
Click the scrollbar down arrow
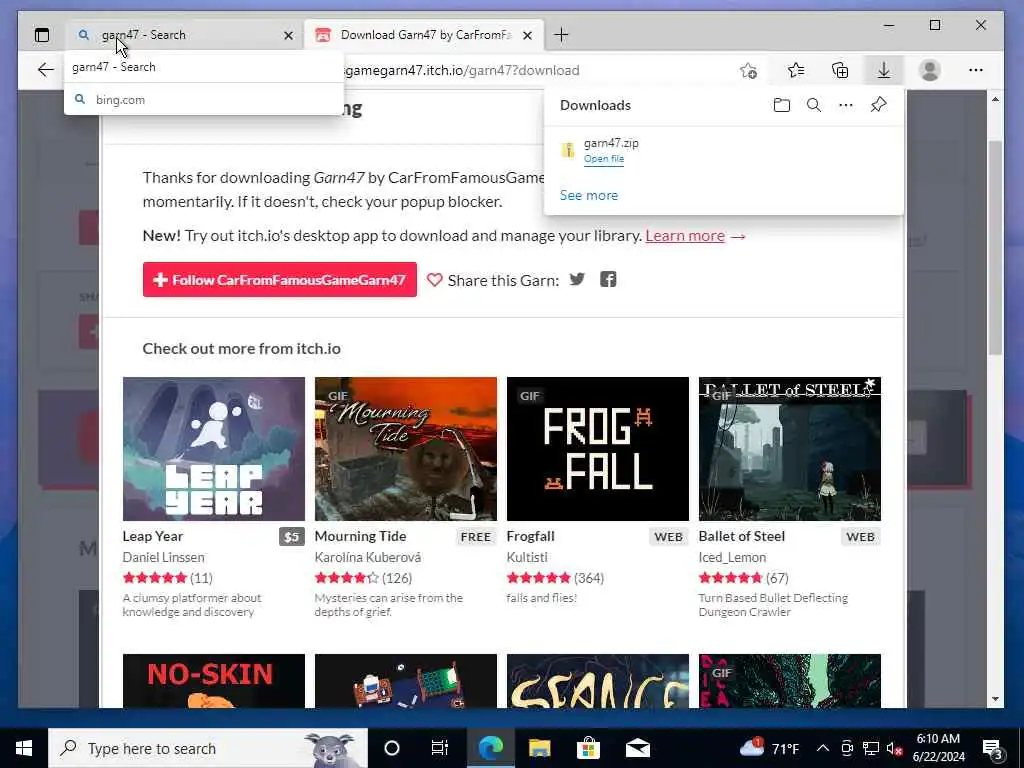(x=995, y=699)
